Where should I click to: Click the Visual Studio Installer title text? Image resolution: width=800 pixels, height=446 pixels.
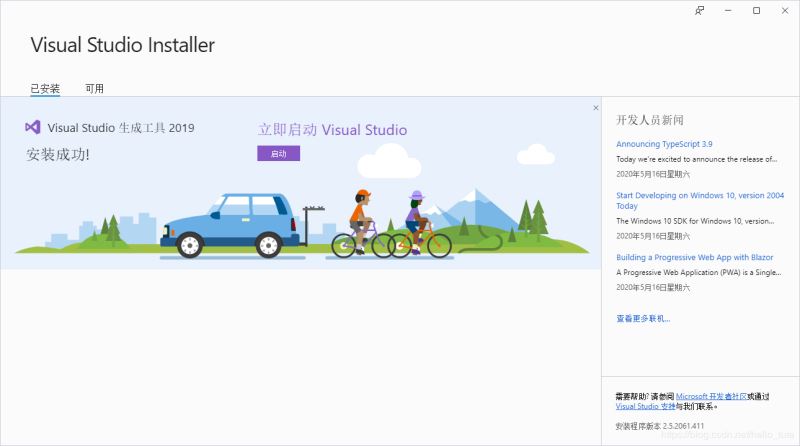pyautogui.click(x=122, y=45)
